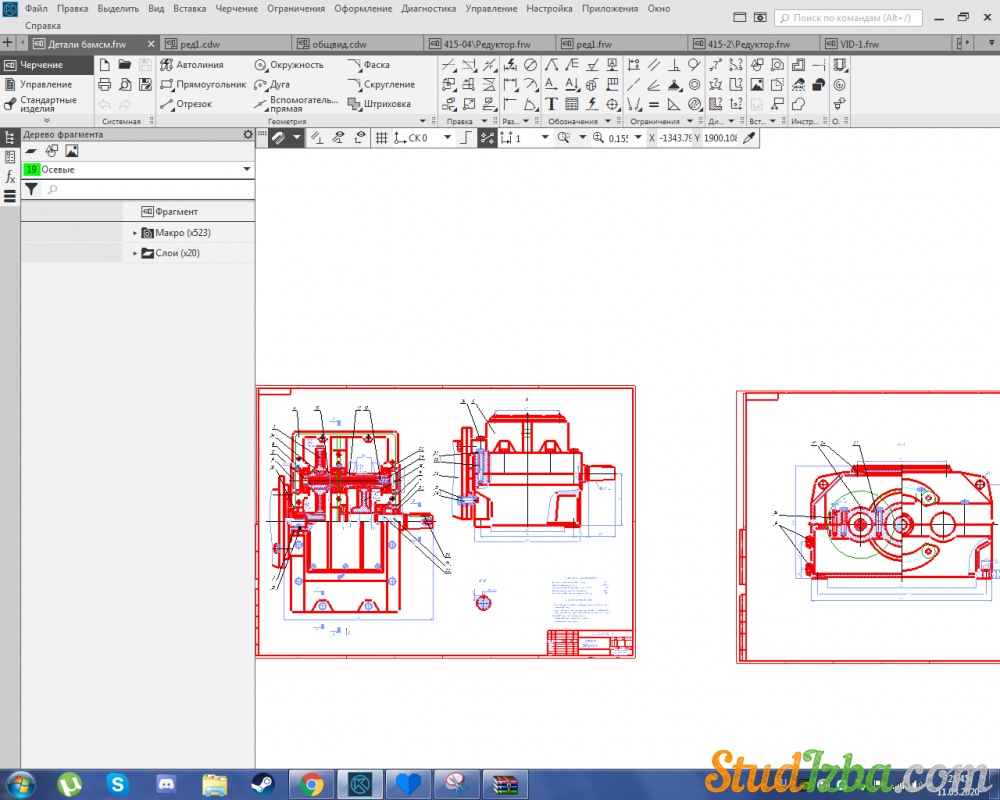Open the Черчение menu
This screenshot has width=1000, height=800.
point(236,8)
